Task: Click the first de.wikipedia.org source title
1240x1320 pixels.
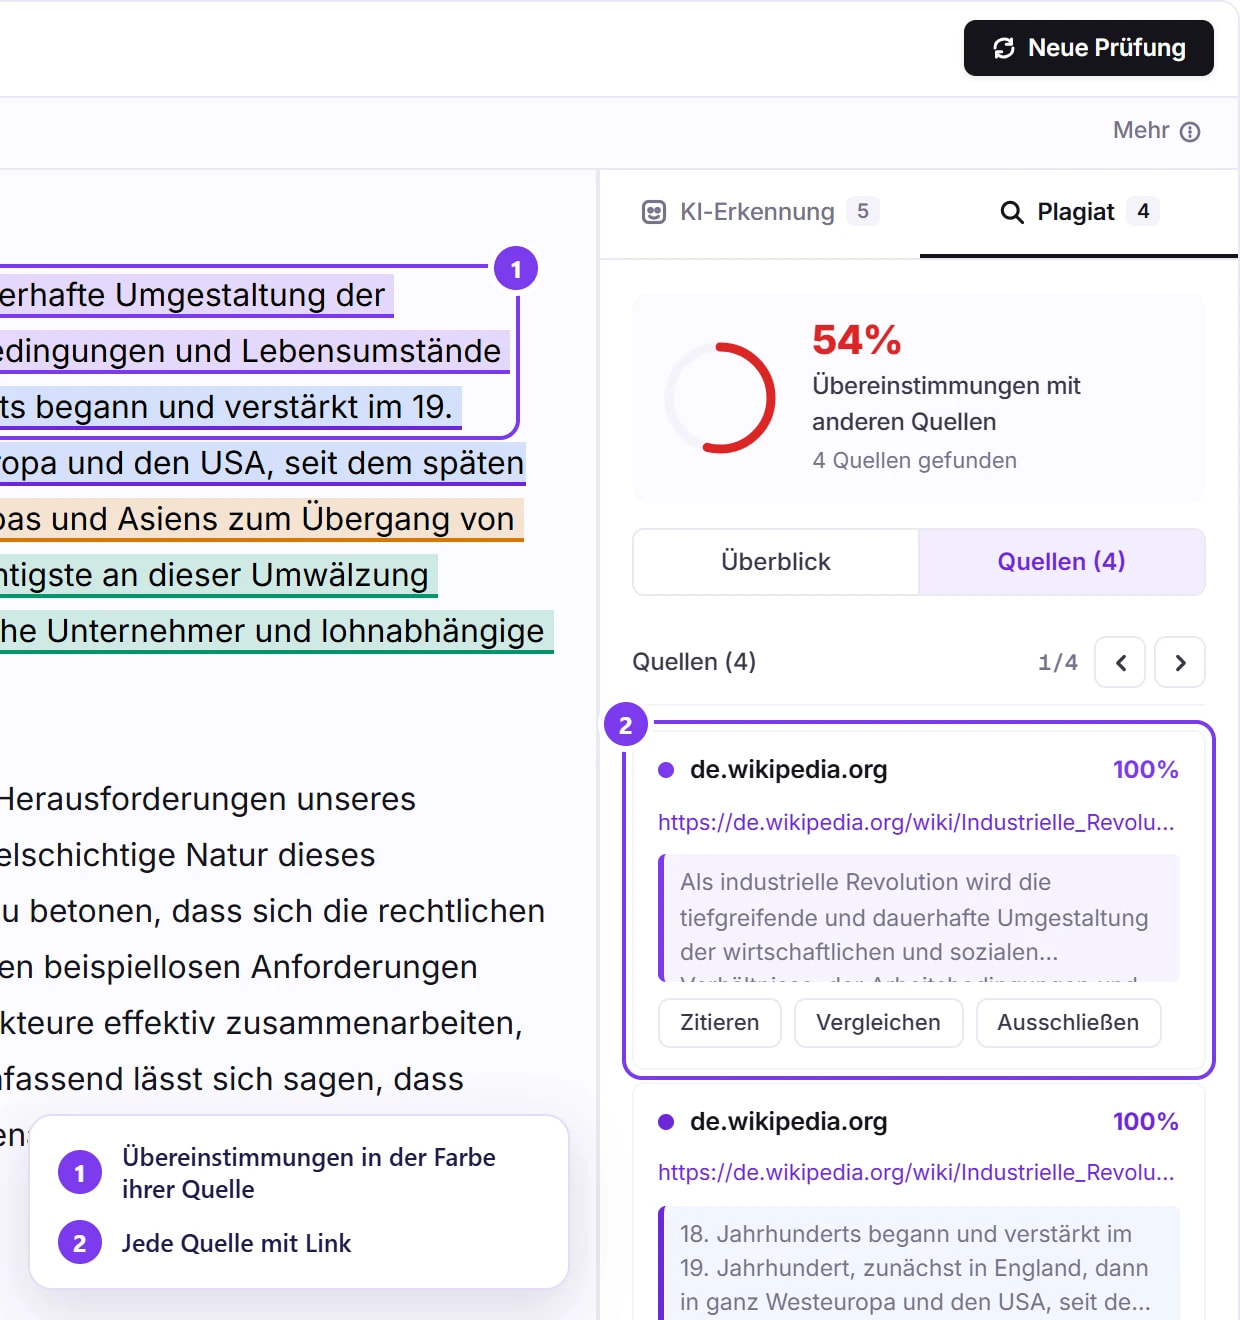Action: (x=788, y=770)
